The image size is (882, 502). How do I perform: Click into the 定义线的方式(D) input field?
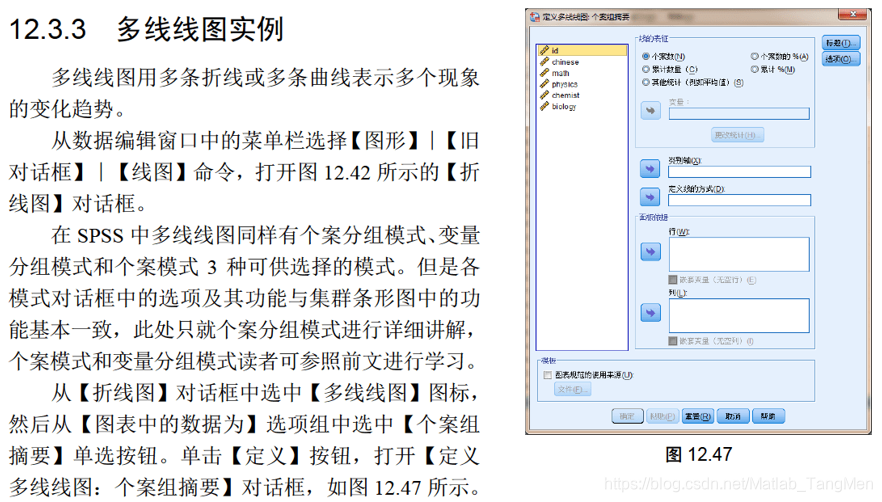tap(740, 200)
